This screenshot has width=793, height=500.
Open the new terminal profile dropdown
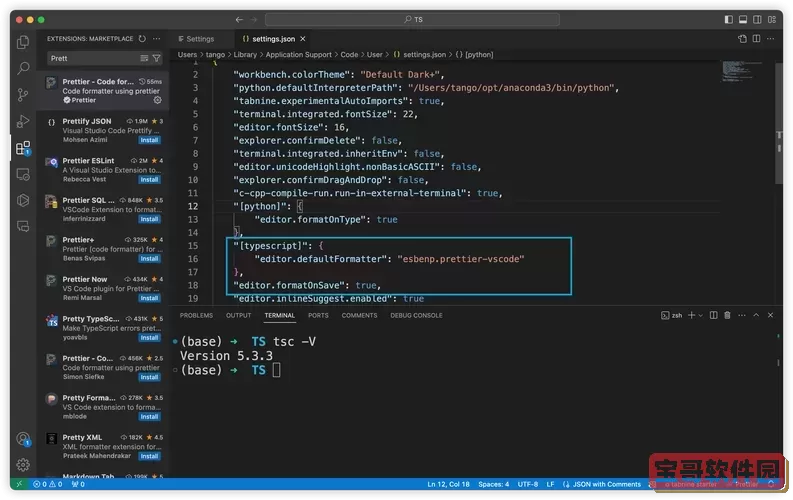tap(700, 315)
